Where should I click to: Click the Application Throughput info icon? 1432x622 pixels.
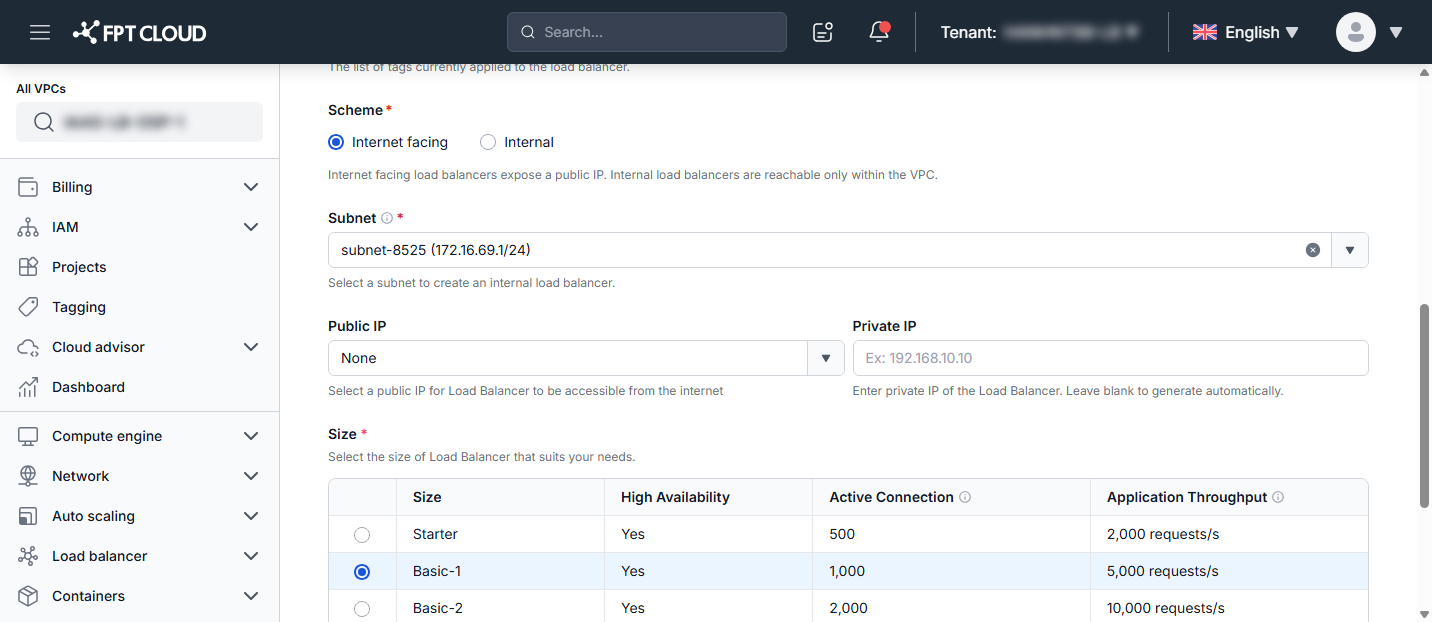pyautogui.click(x=1278, y=497)
